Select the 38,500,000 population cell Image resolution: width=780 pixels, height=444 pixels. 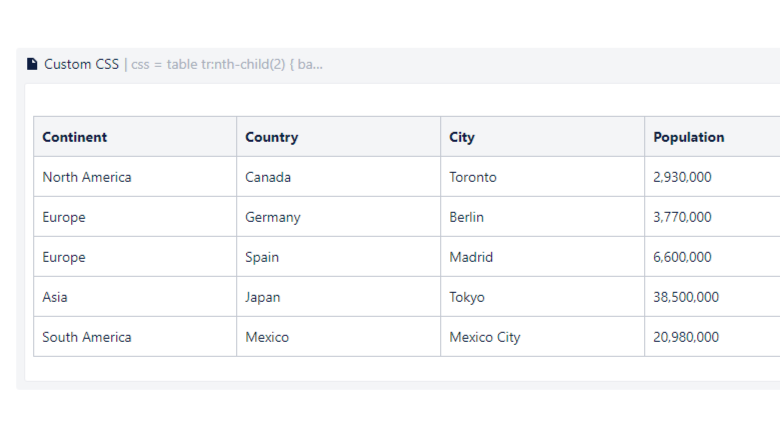tap(686, 297)
